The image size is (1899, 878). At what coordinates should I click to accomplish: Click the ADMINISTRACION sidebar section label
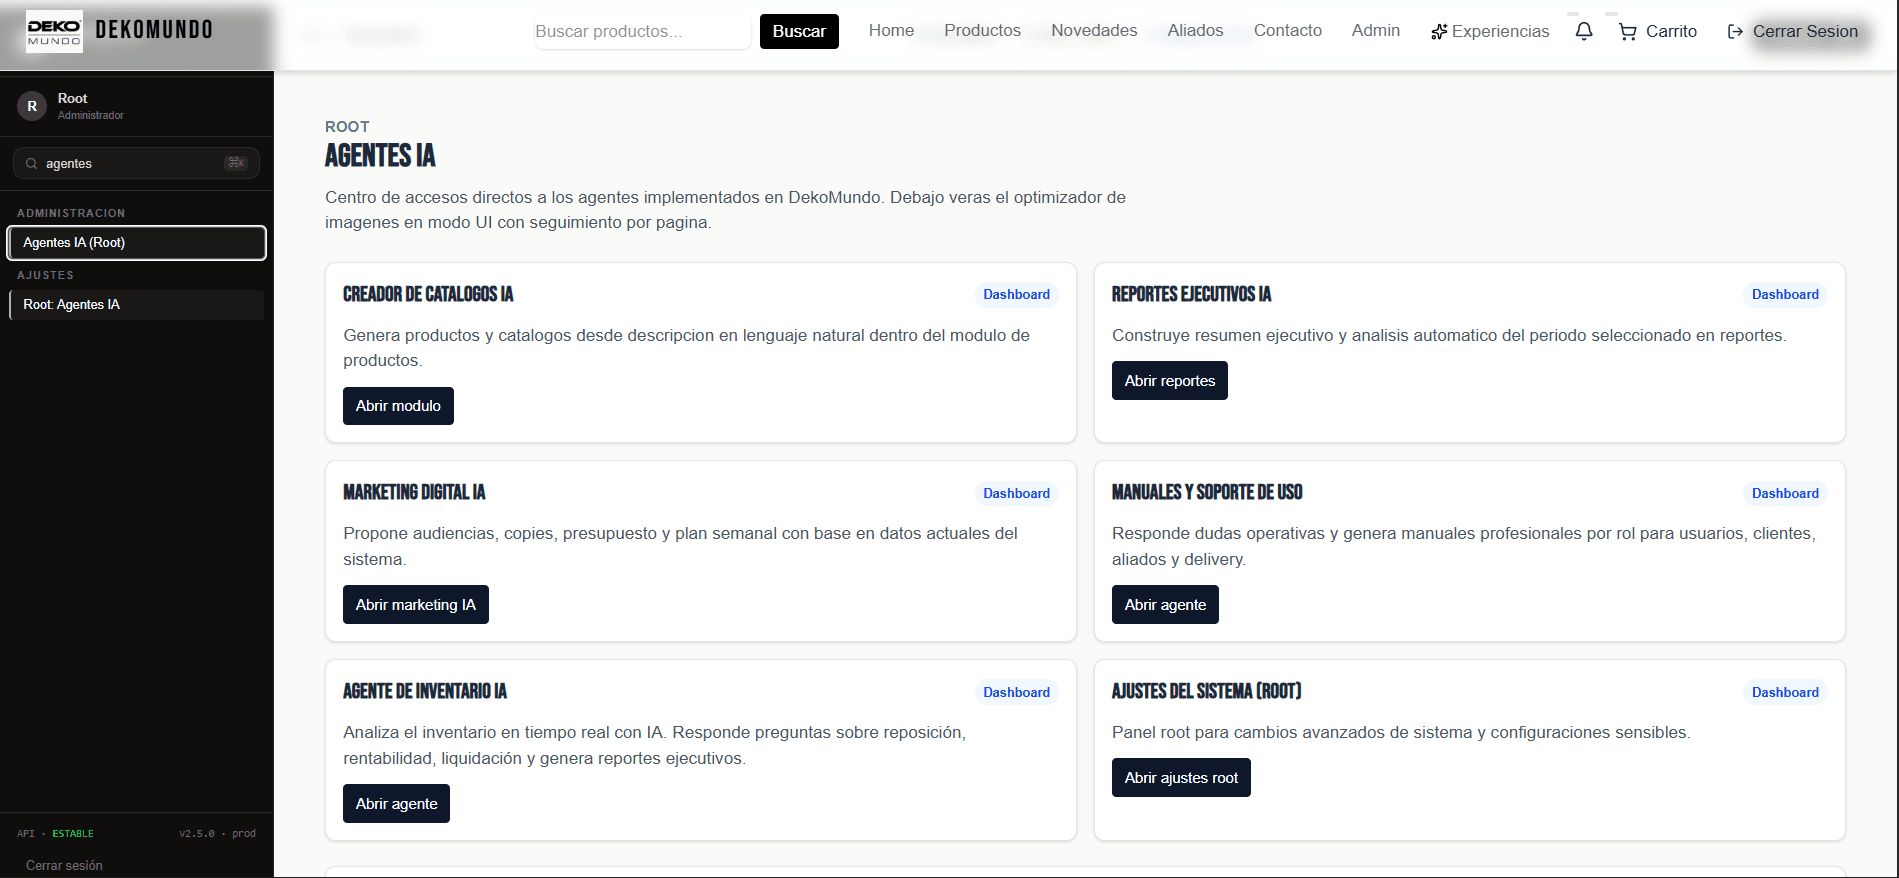[x=71, y=213]
